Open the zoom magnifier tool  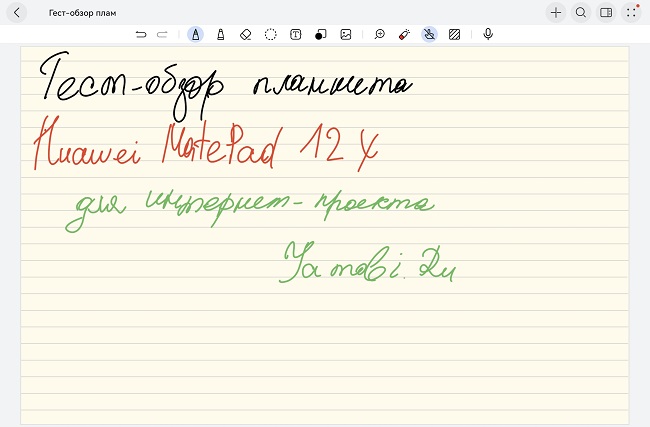click(x=379, y=34)
